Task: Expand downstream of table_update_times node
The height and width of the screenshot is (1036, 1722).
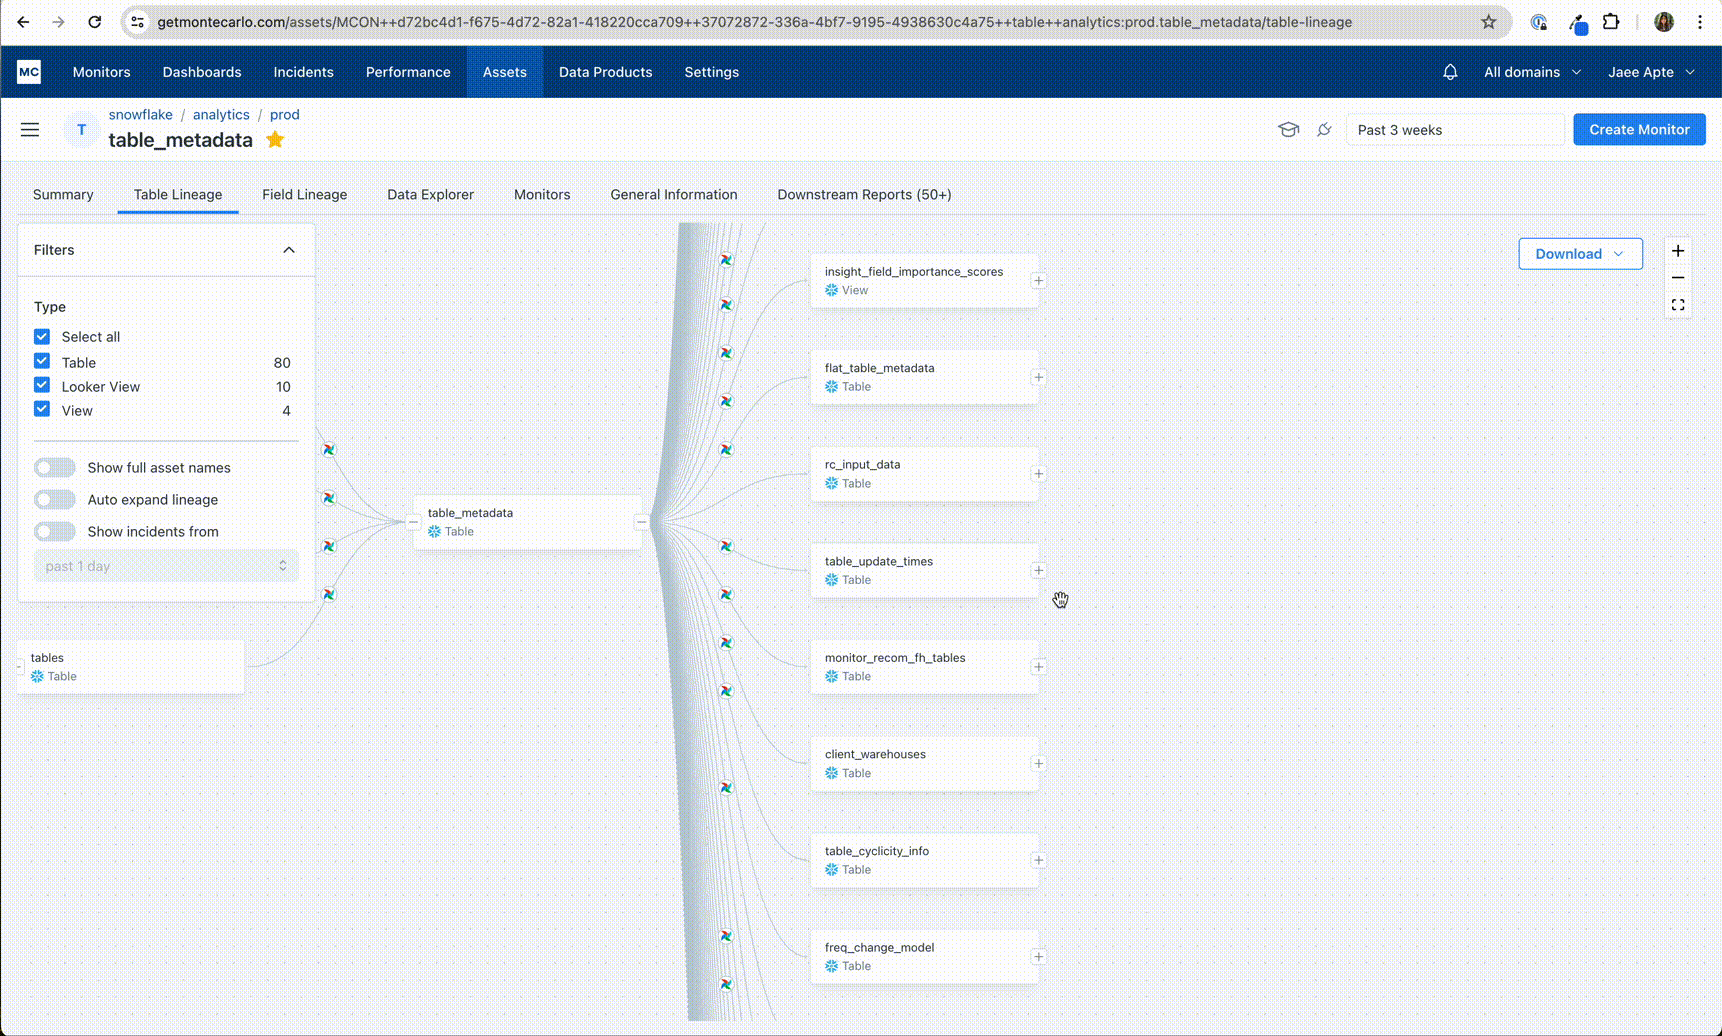Action: (1039, 571)
